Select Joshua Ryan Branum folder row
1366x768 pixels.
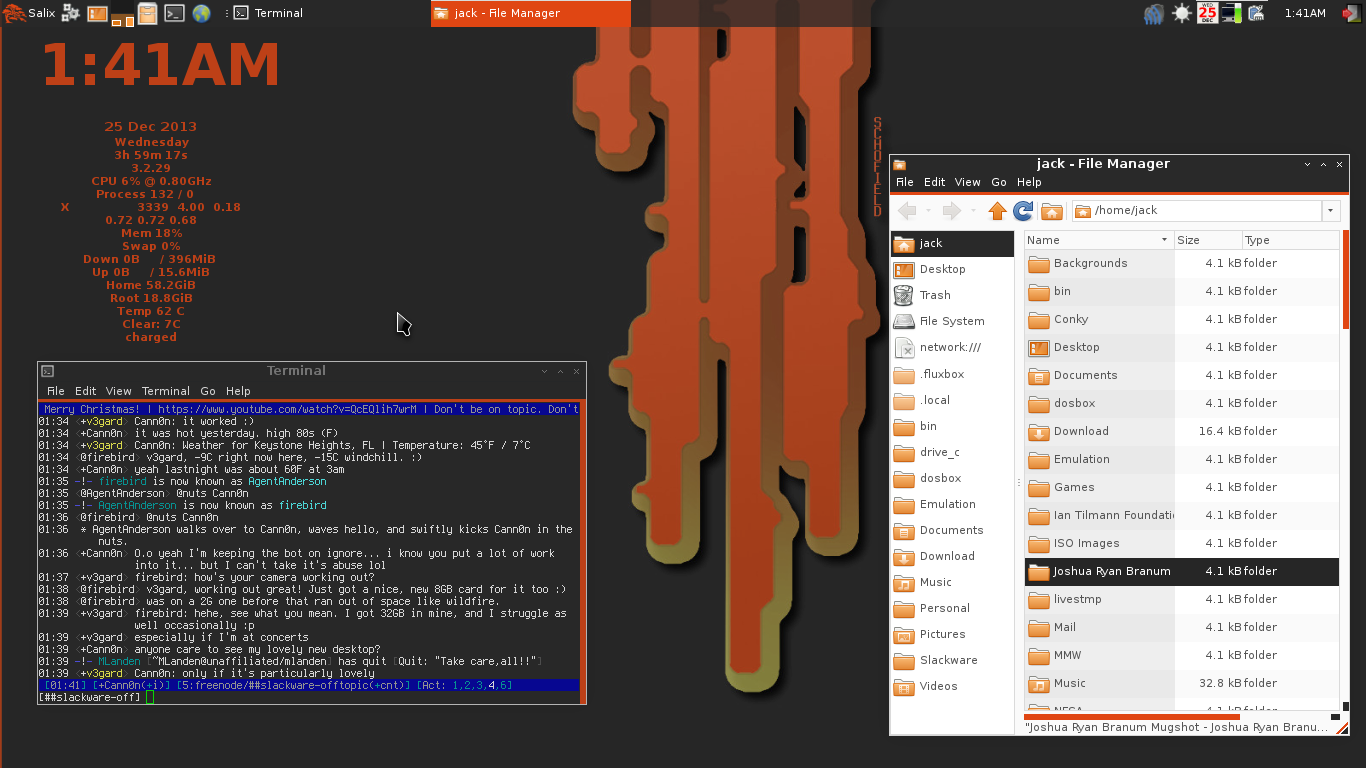(1181, 571)
